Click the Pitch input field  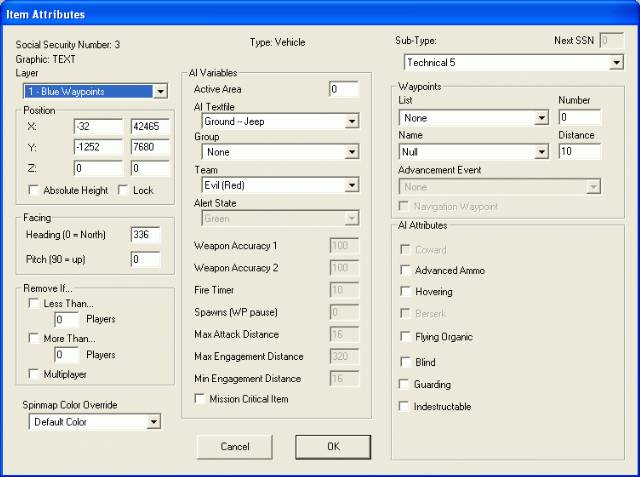click(x=145, y=259)
